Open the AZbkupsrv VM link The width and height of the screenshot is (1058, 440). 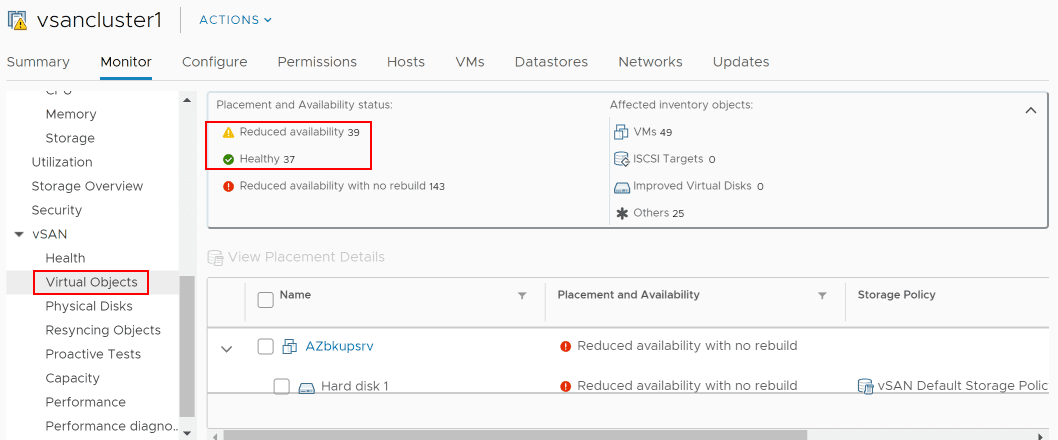(339, 346)
